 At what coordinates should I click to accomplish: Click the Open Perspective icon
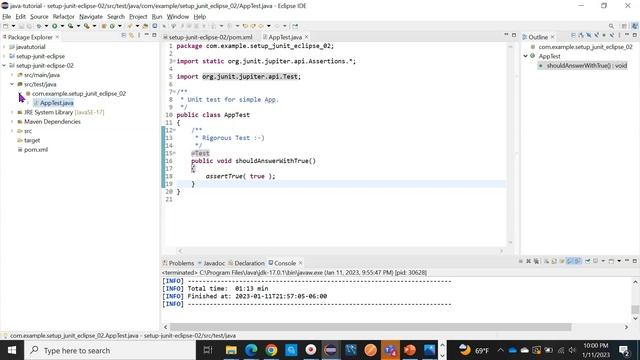pyautogui.click(x=624, y=26)
